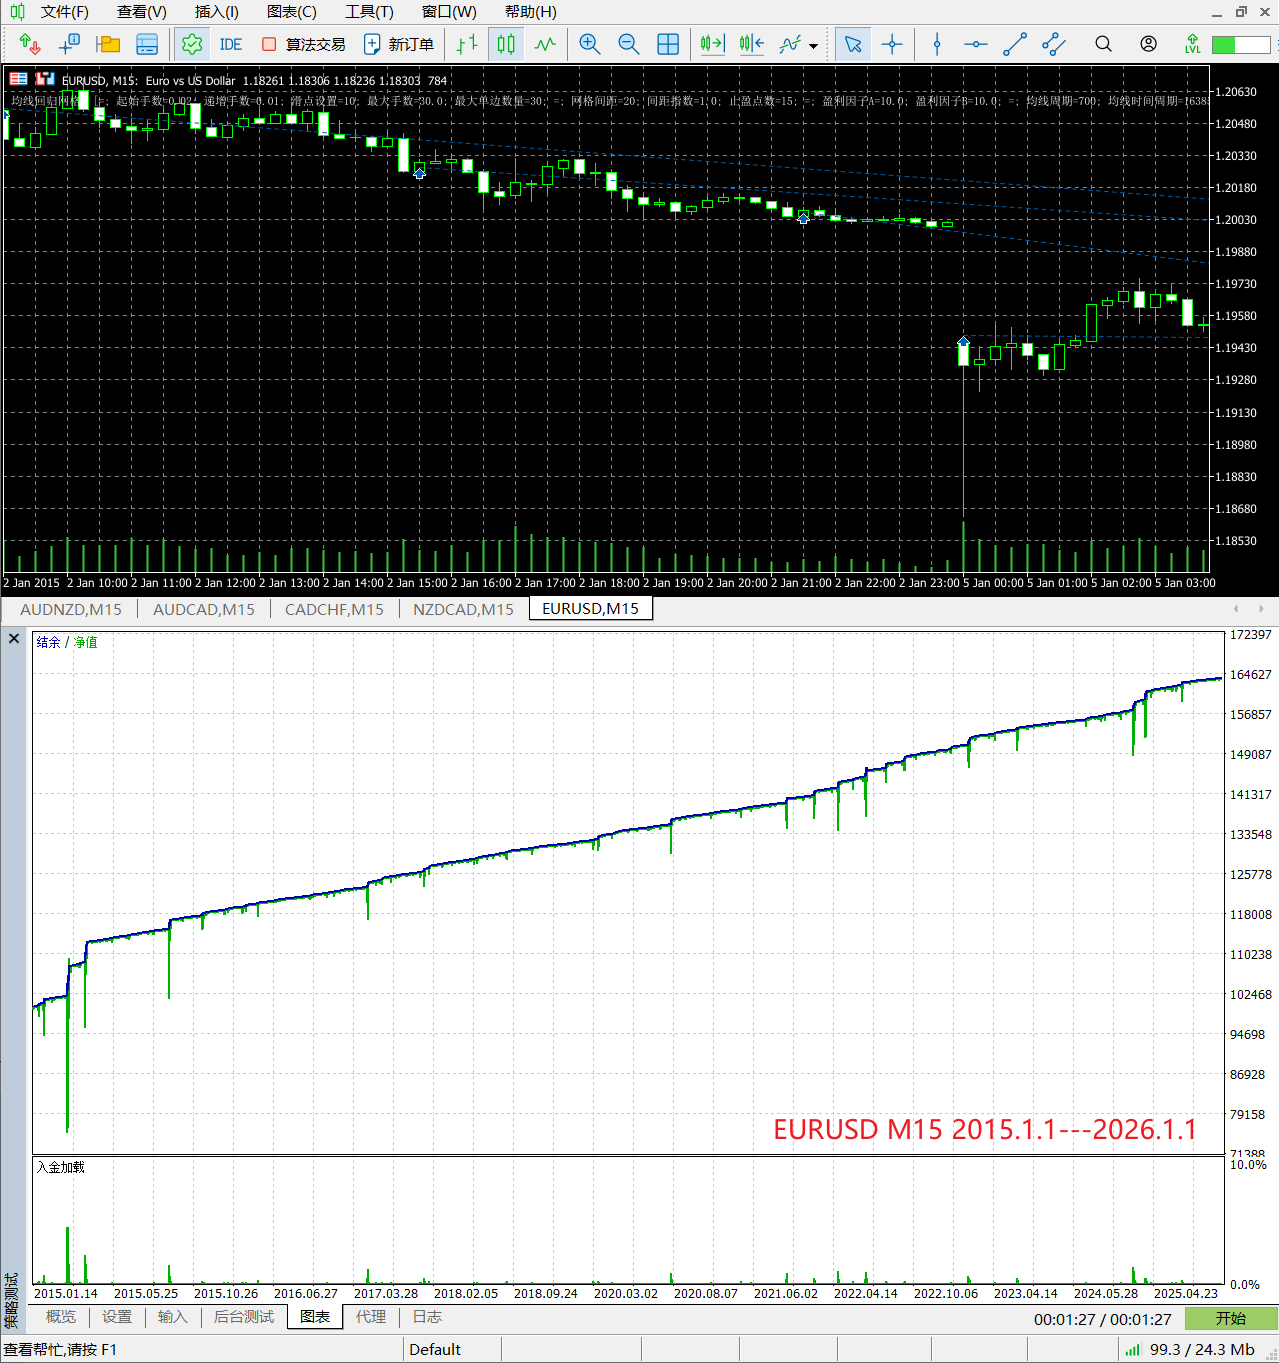Open the search magnifier icon
The image size is (1279, 1363).
(x=1103, y=44)
